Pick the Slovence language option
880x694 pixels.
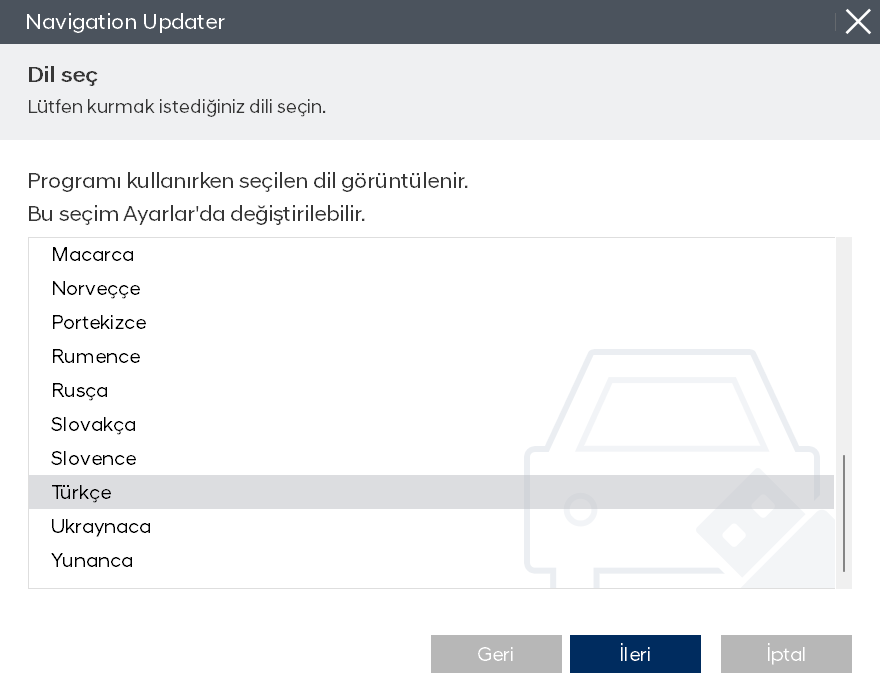coord(94,459)
